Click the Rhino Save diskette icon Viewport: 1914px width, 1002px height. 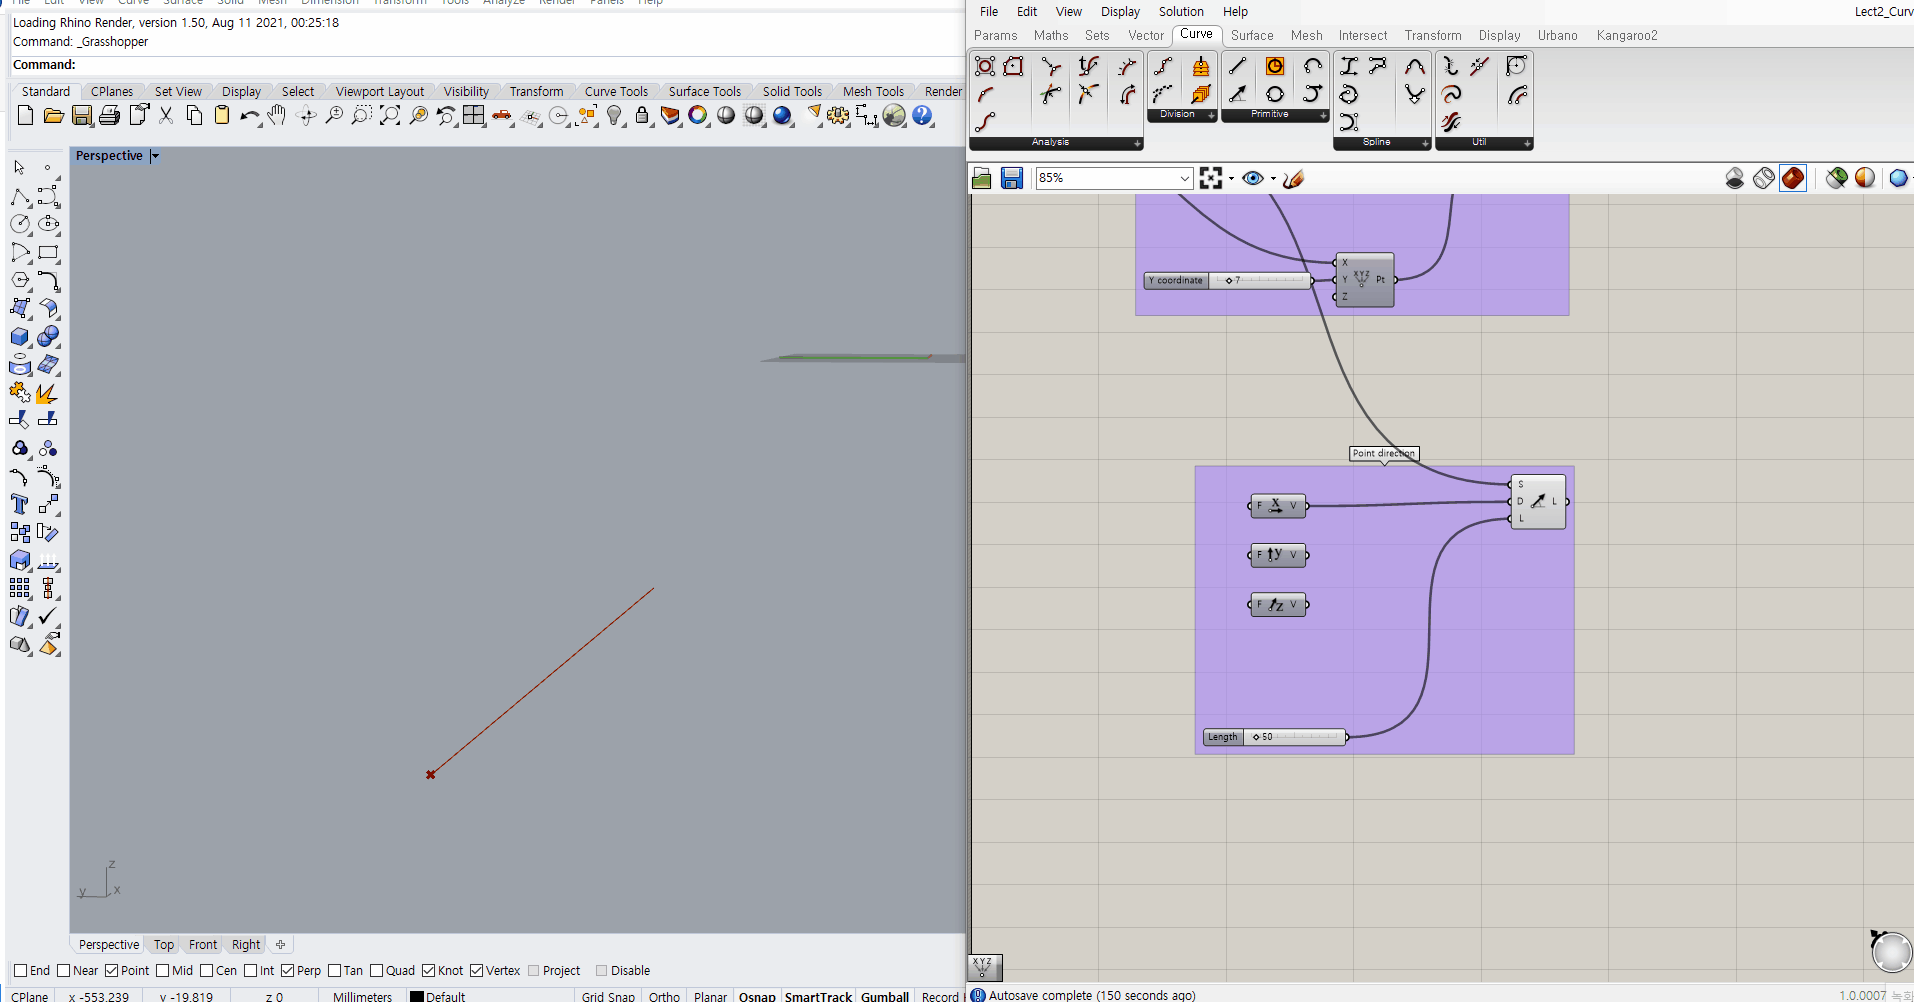(x=82, y=116)
